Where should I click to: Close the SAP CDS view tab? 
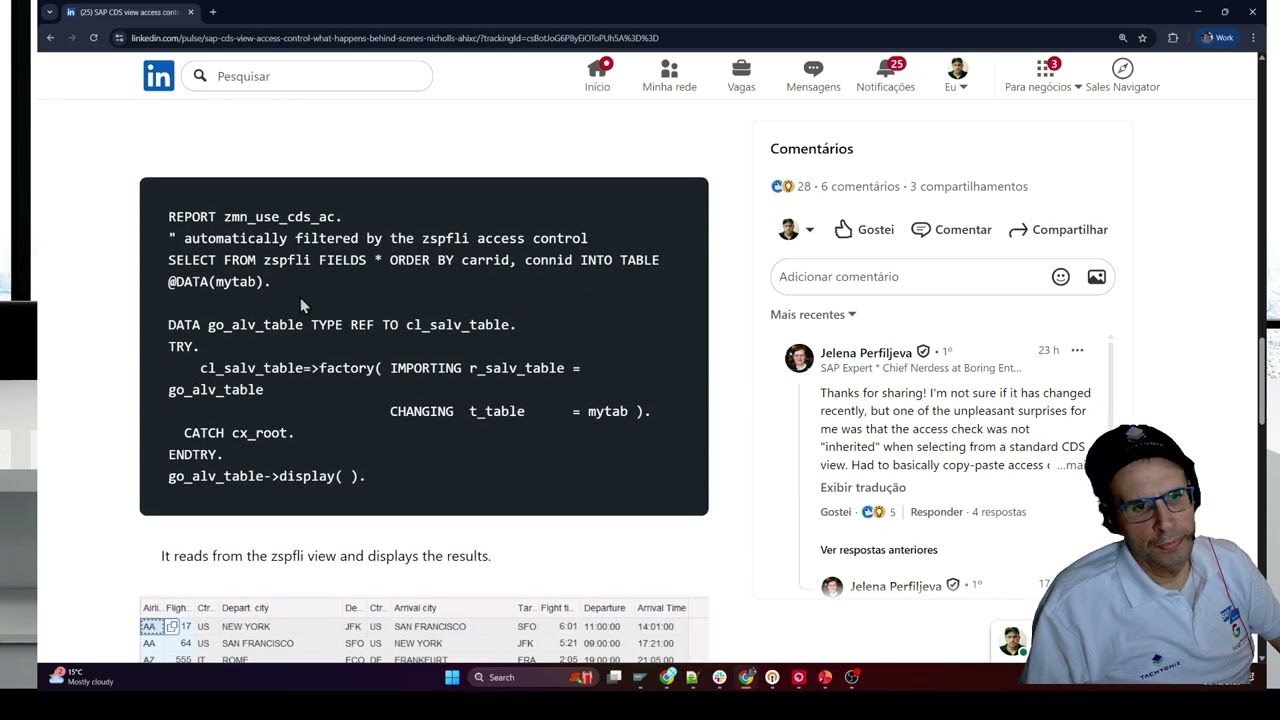tap(191, 12)
